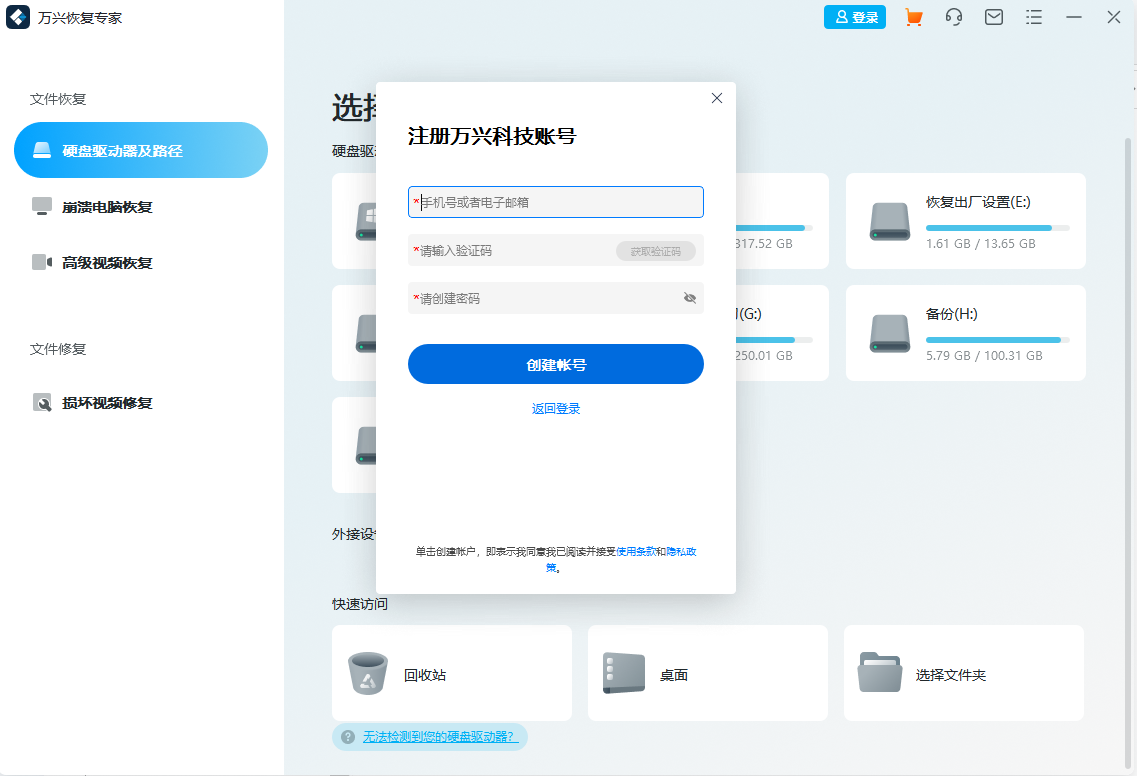
Task: Click the headset customer support icon
Action: pos(953,17)
